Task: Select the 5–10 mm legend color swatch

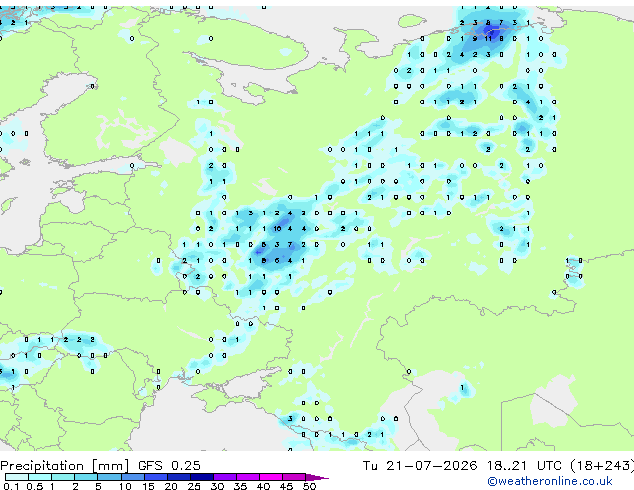Action: coord(109,477)
